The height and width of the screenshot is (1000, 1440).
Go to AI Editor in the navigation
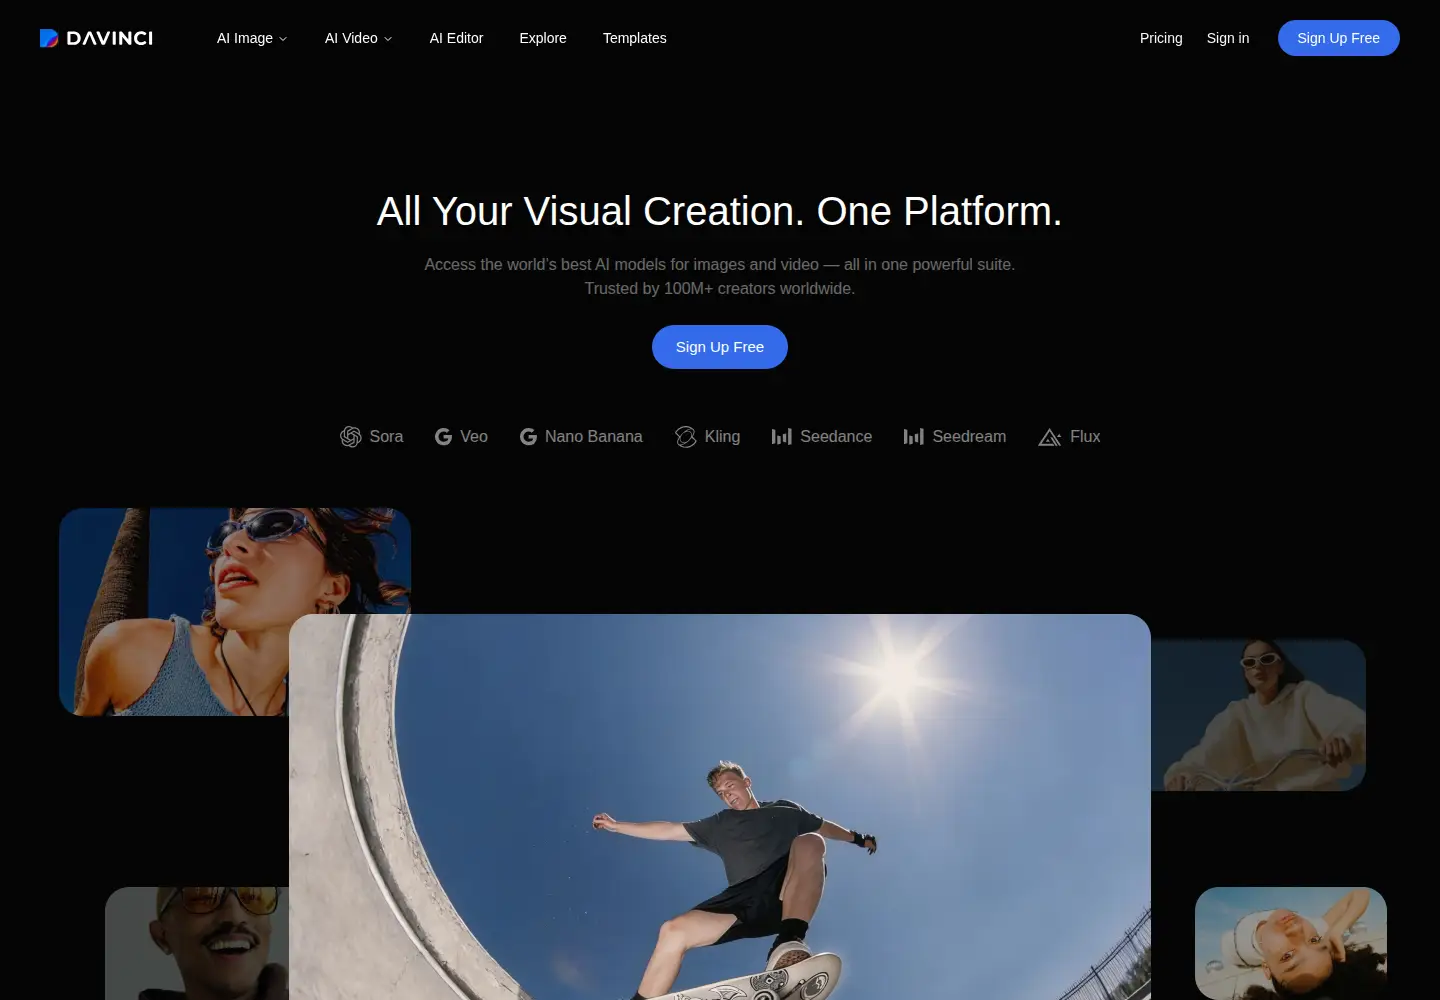point(456,38)
